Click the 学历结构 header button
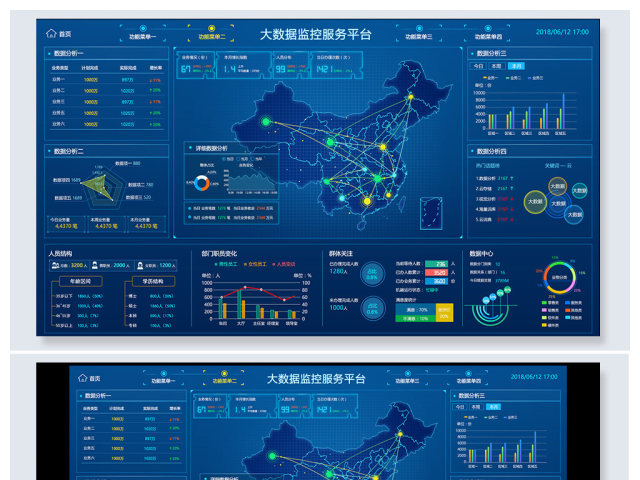Image resolution: width=640 pixels, height=480 pixels. click(x=149, y=282)
